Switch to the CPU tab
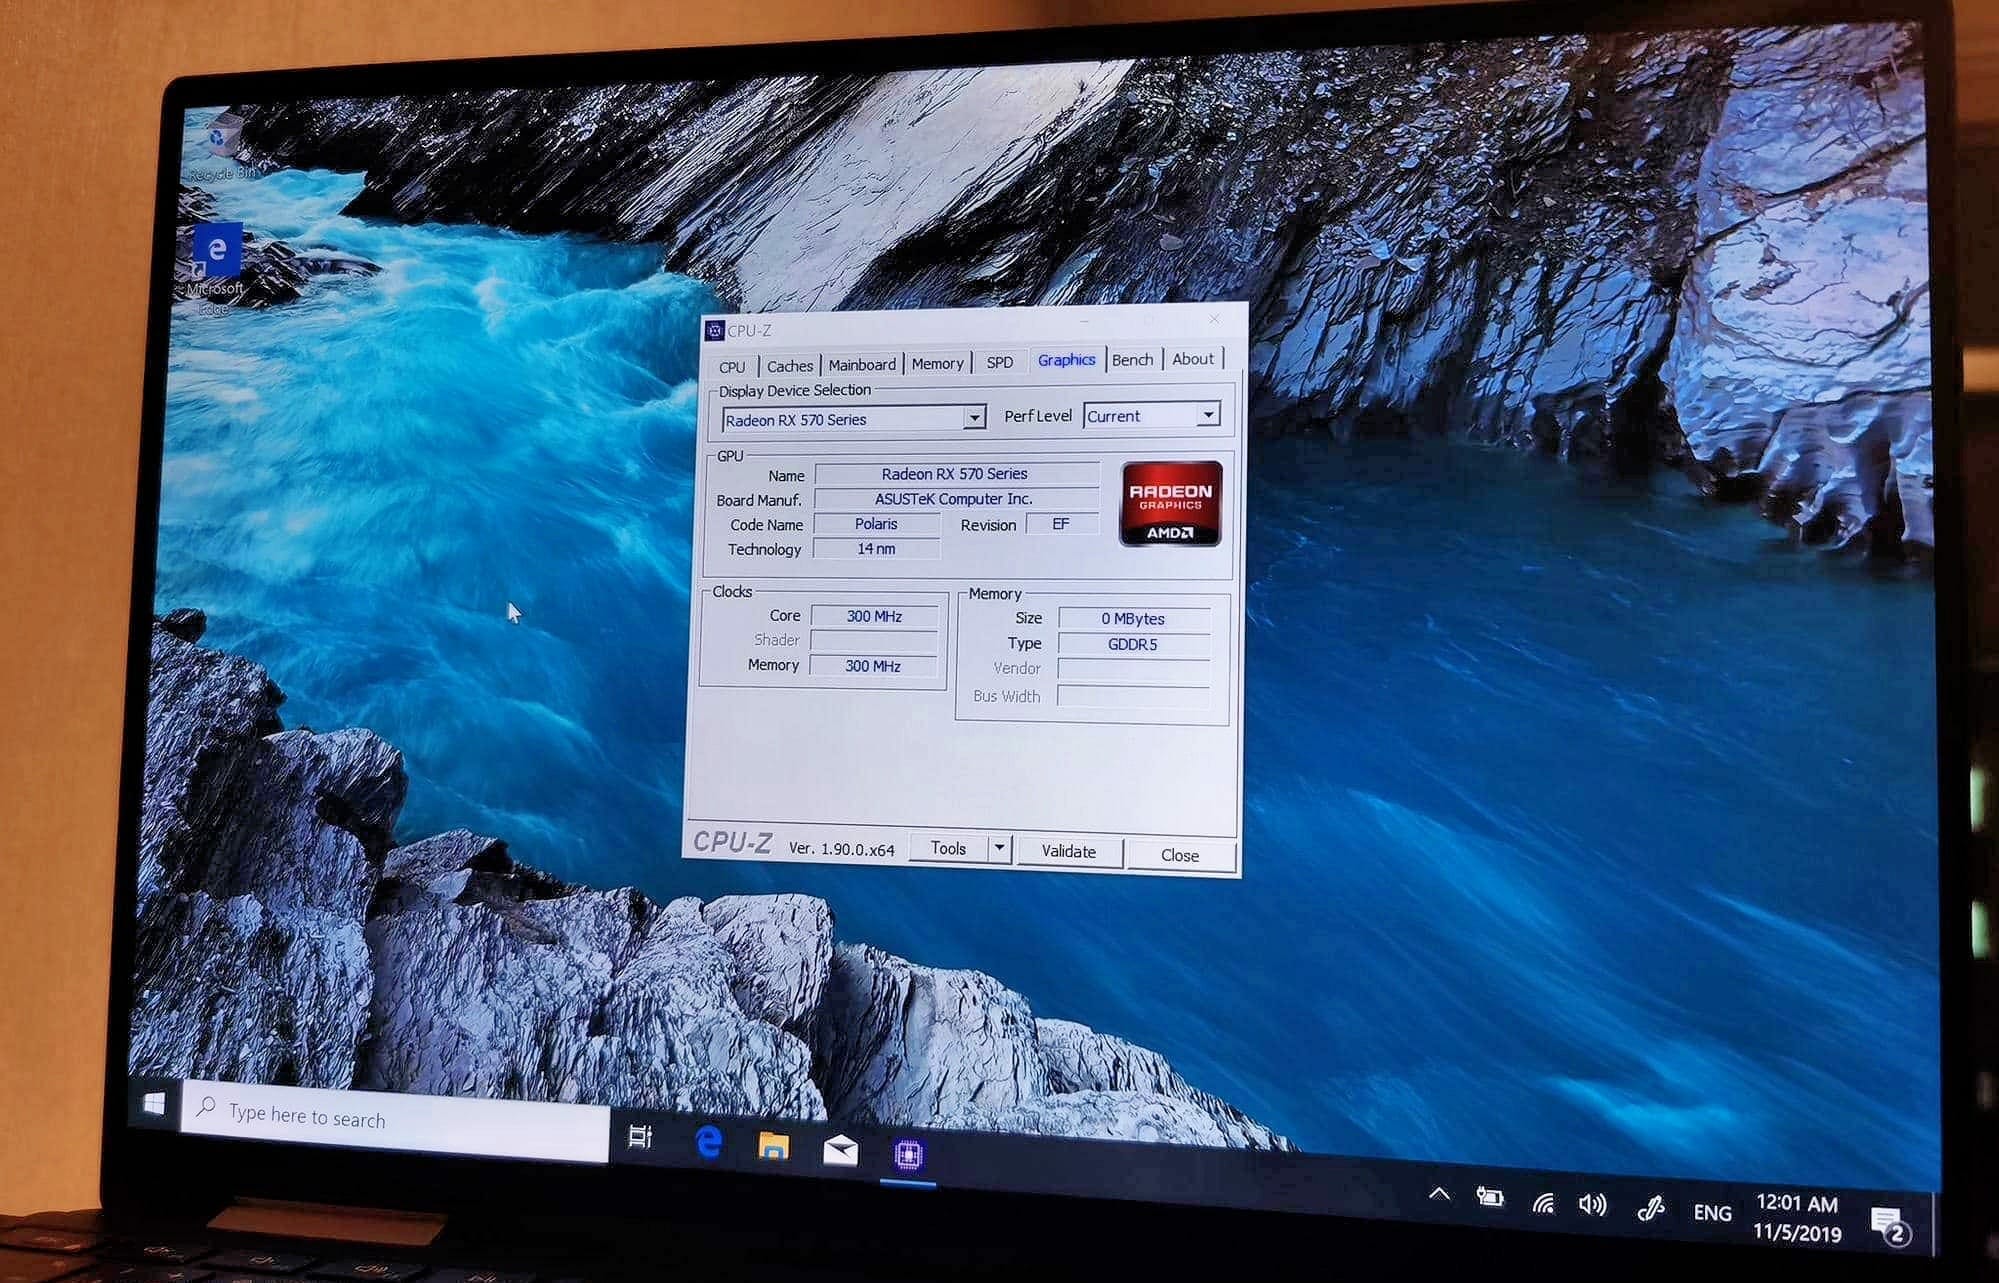This screenshot has width=1999, height=1283. (x=732, y=367)
